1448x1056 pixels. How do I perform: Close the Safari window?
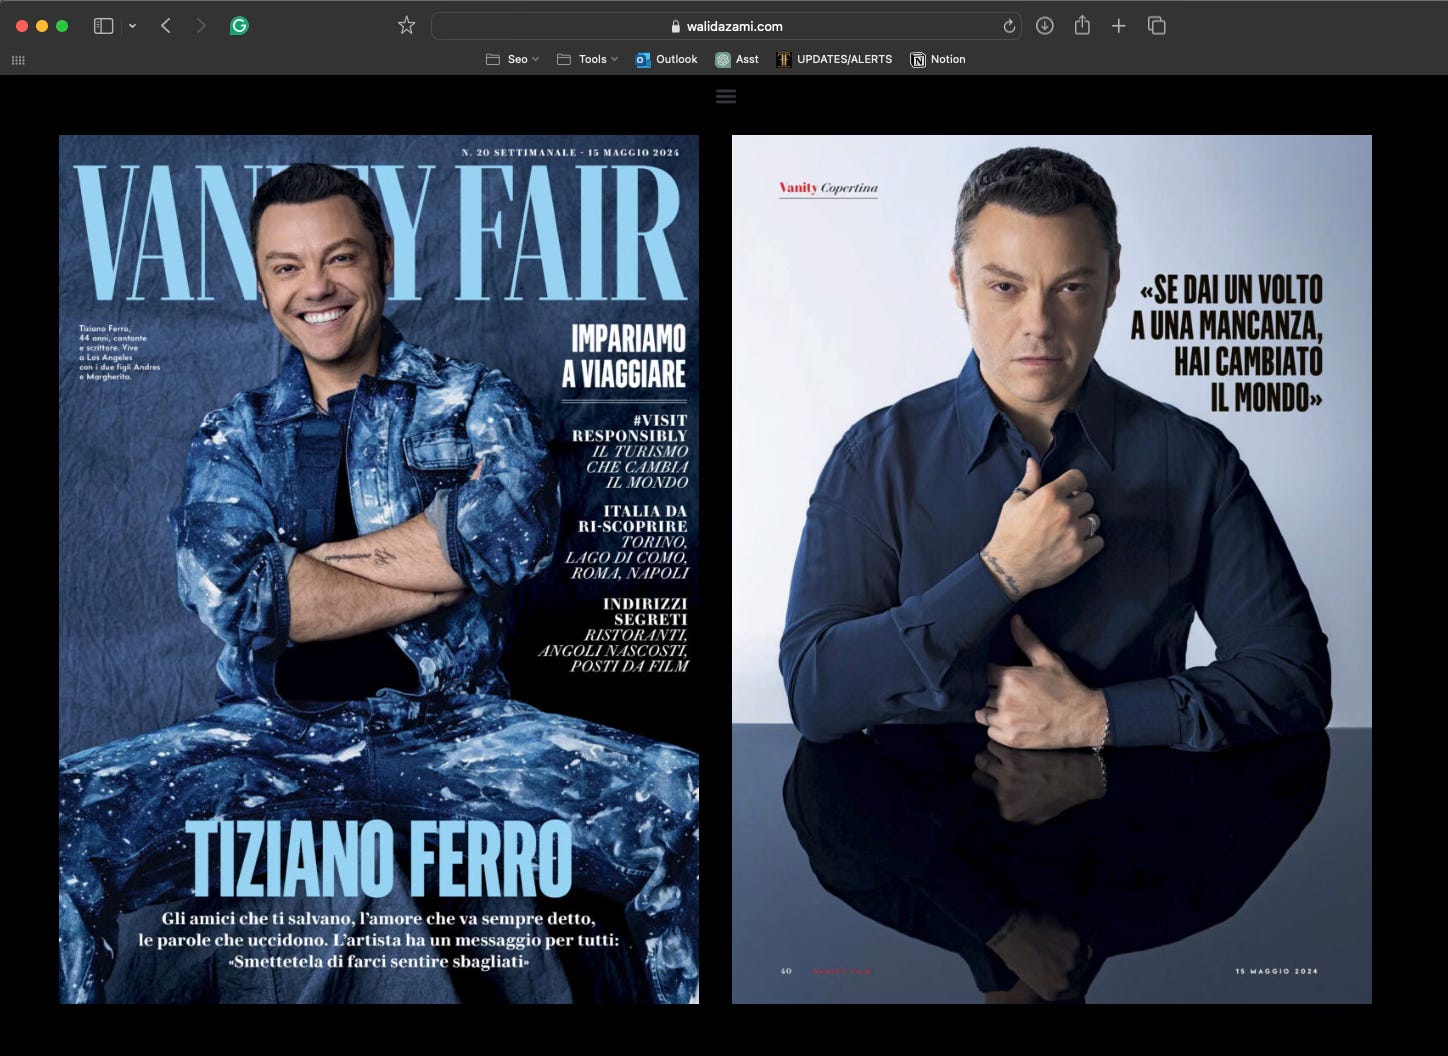point(22,26)
